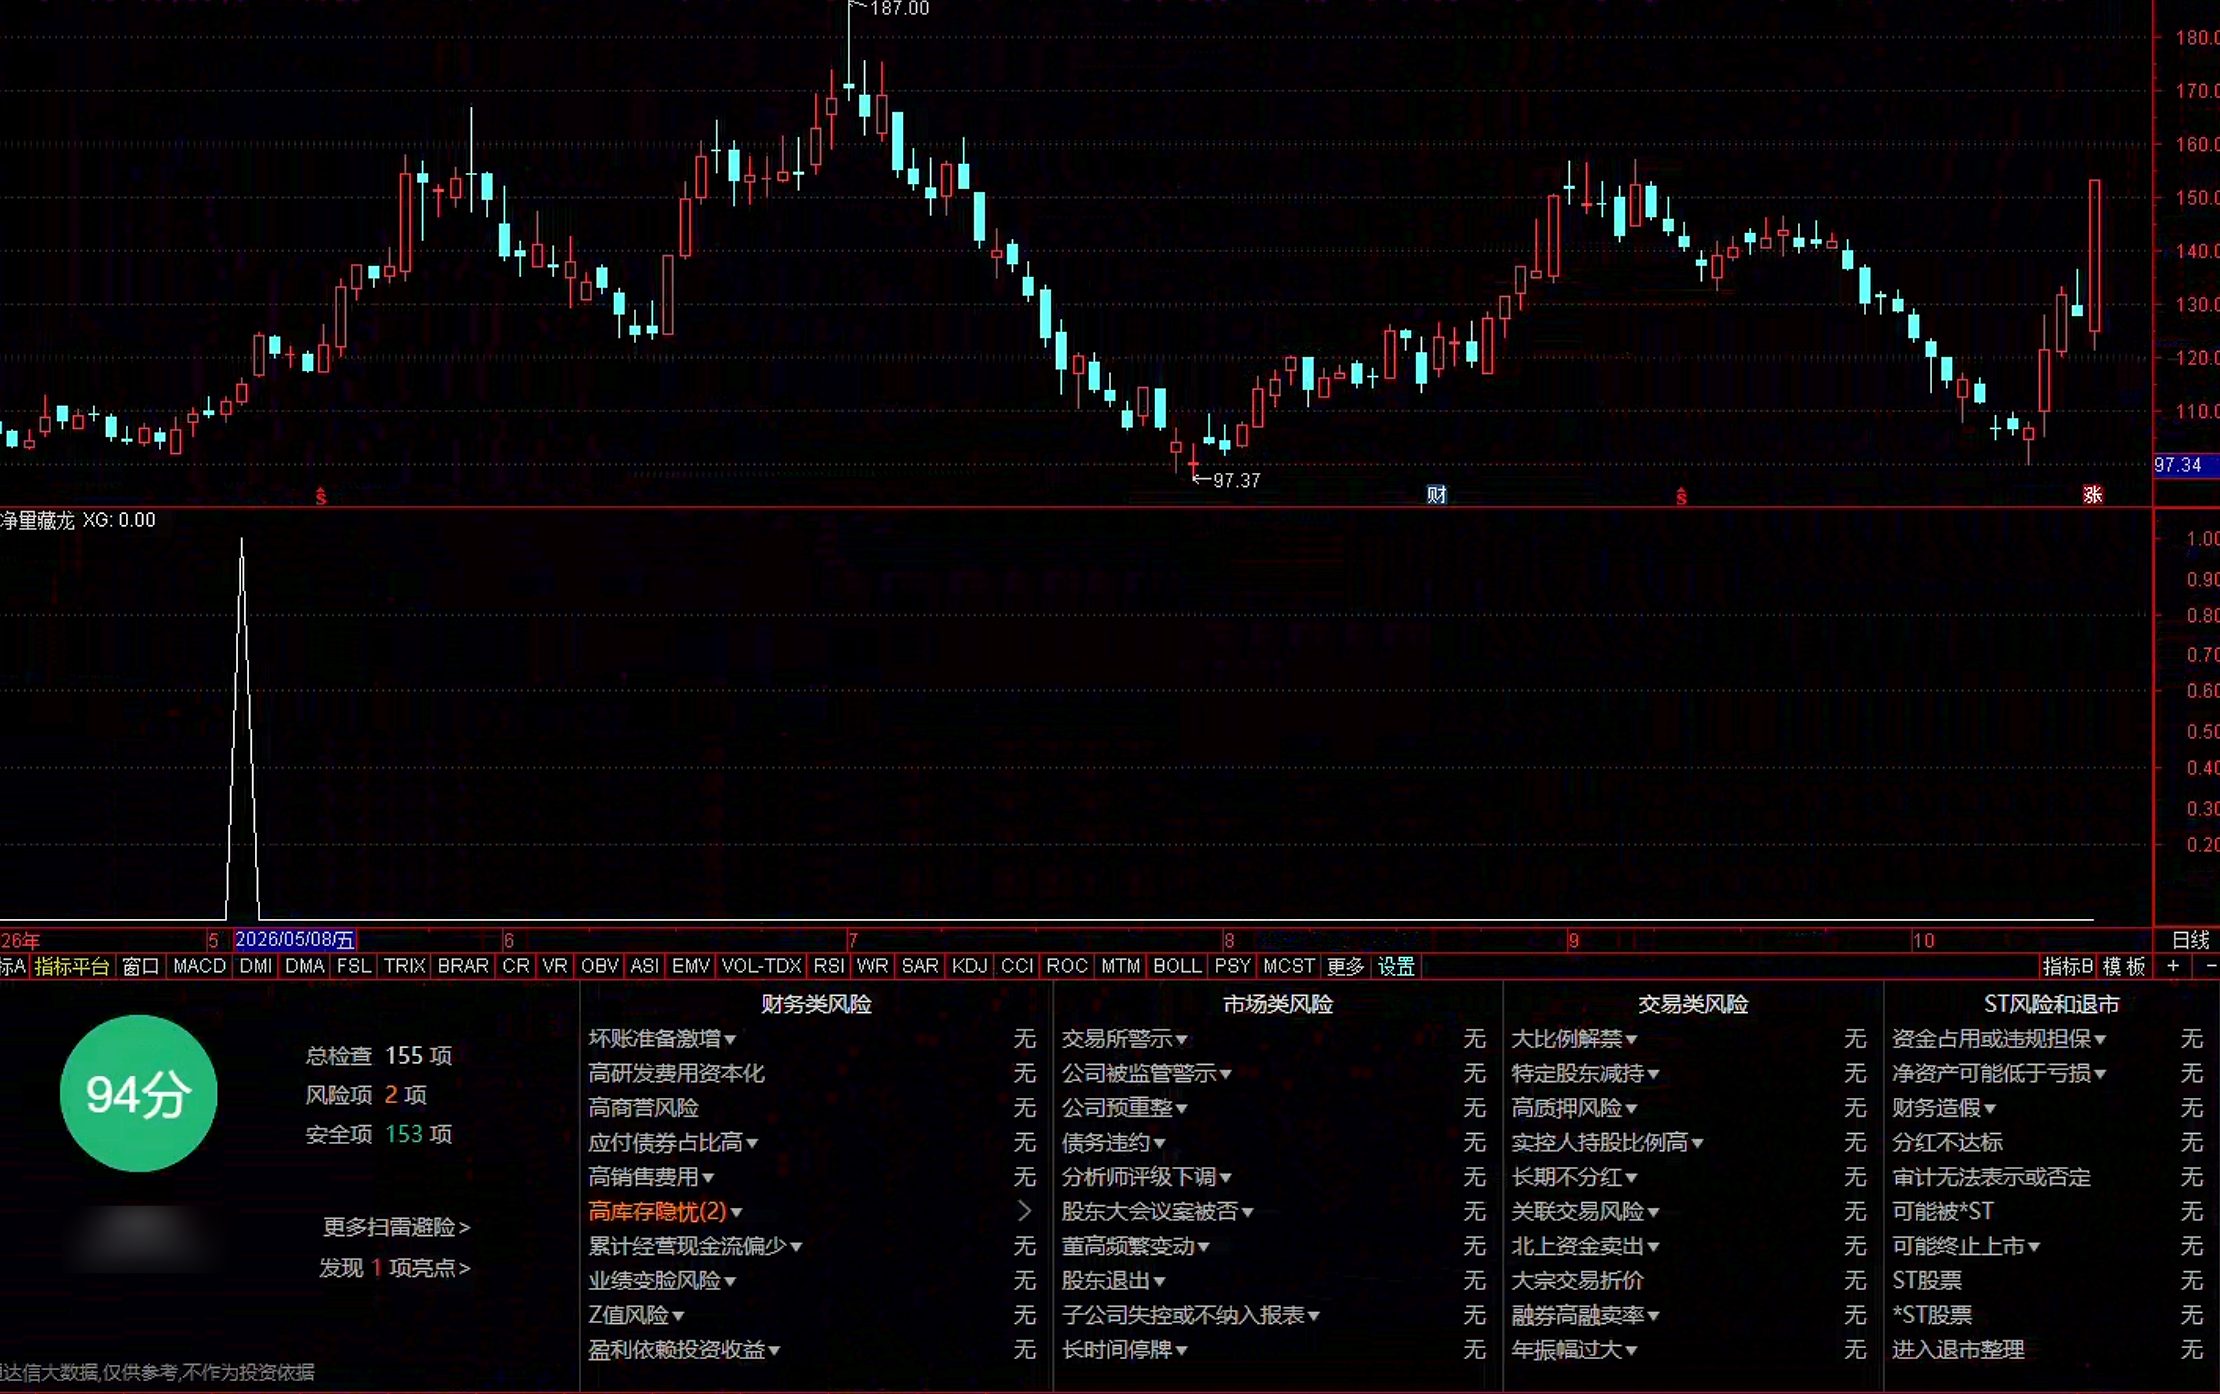Expand 公司被监管警示 dropdown
This screenshot has height=1394, width=2220.
1147,1073
